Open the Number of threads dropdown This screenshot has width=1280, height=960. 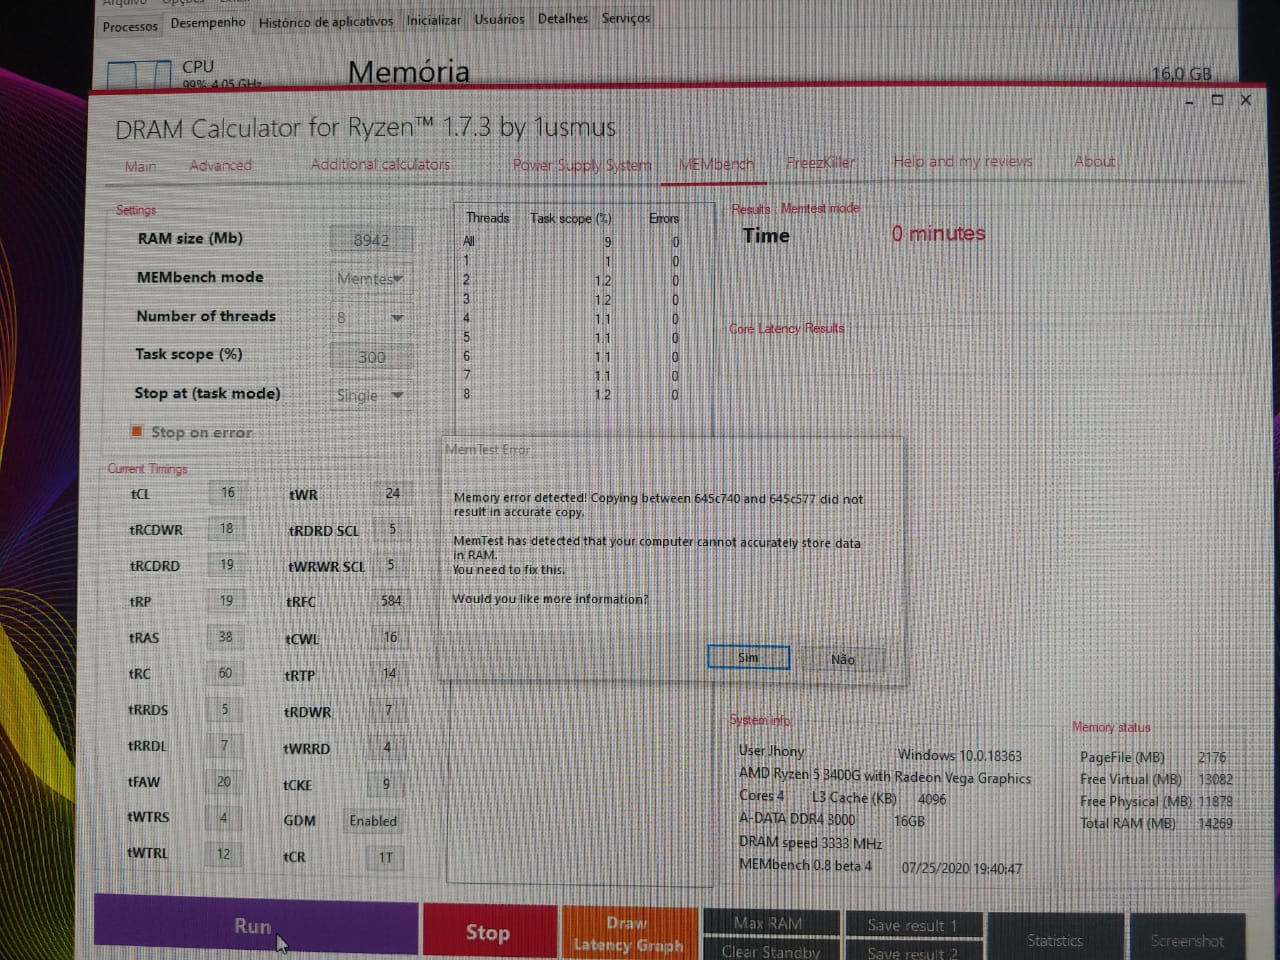369,318
